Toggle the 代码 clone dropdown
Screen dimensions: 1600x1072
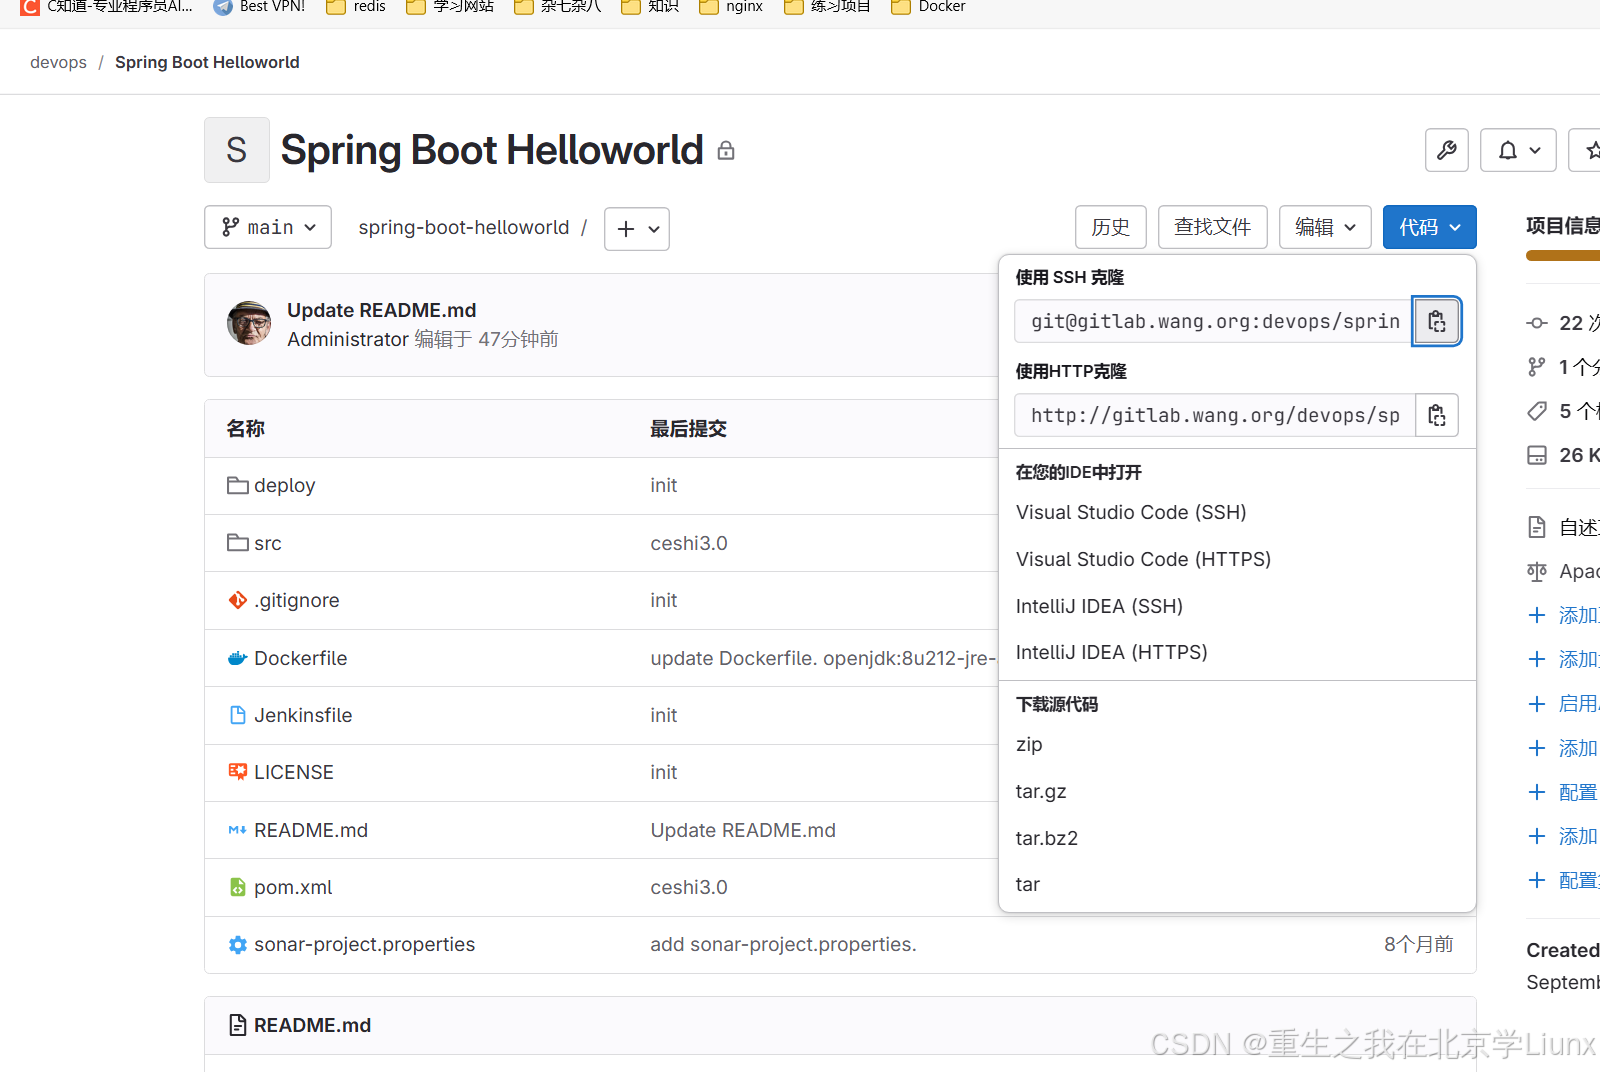[1429, 227]
